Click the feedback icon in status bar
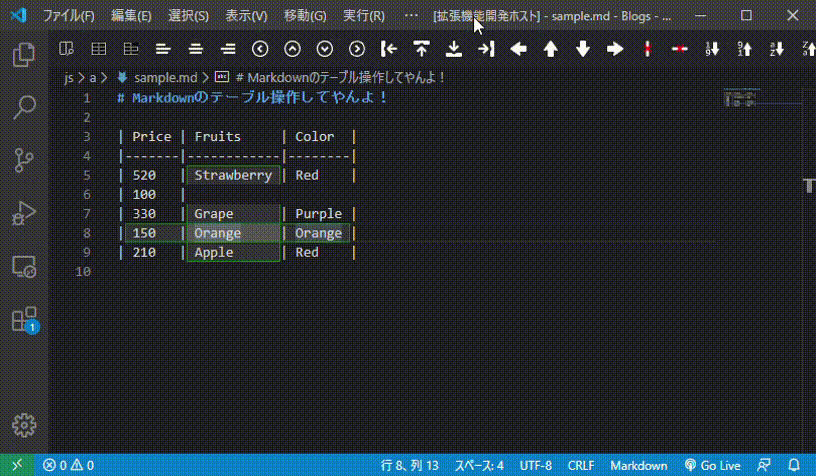 click(x=764, y=465)
